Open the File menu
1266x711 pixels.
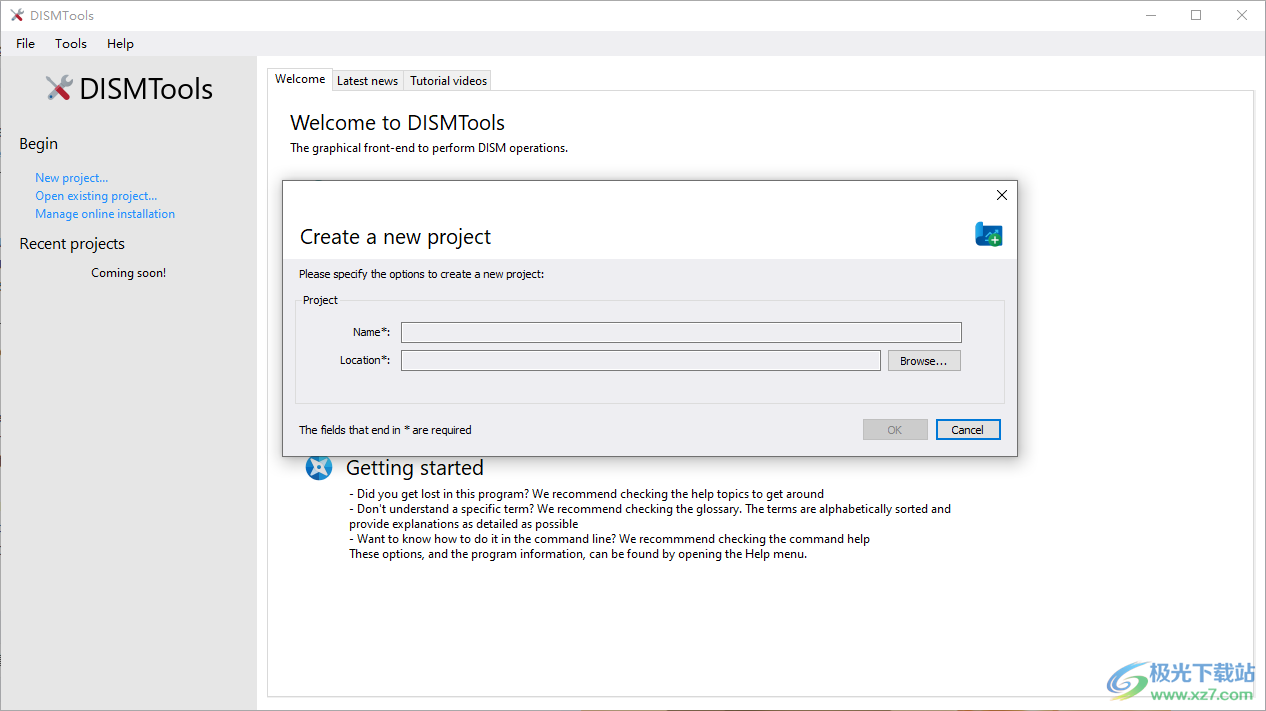(x=25, y=43)
